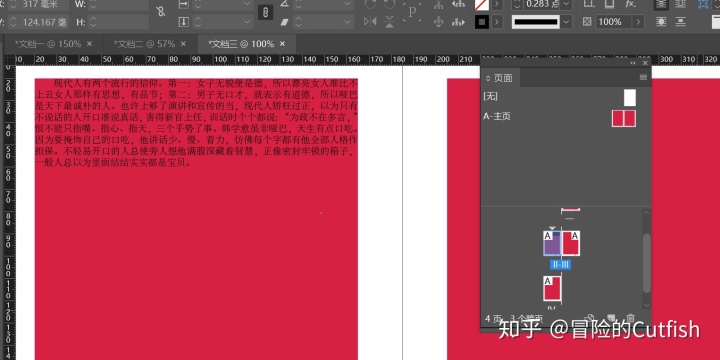Open the fx effects menu
Screen dimensions: 720x360
point(630,4)
